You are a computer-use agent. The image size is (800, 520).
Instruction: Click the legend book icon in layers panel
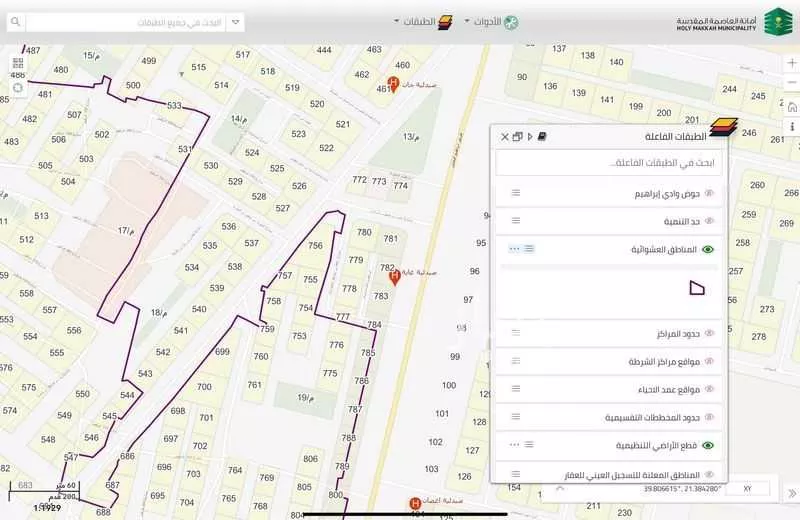click(542, 136)
